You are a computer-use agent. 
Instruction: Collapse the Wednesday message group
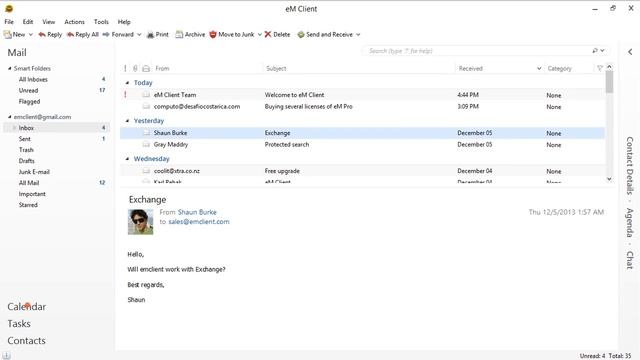coord(127,158)
